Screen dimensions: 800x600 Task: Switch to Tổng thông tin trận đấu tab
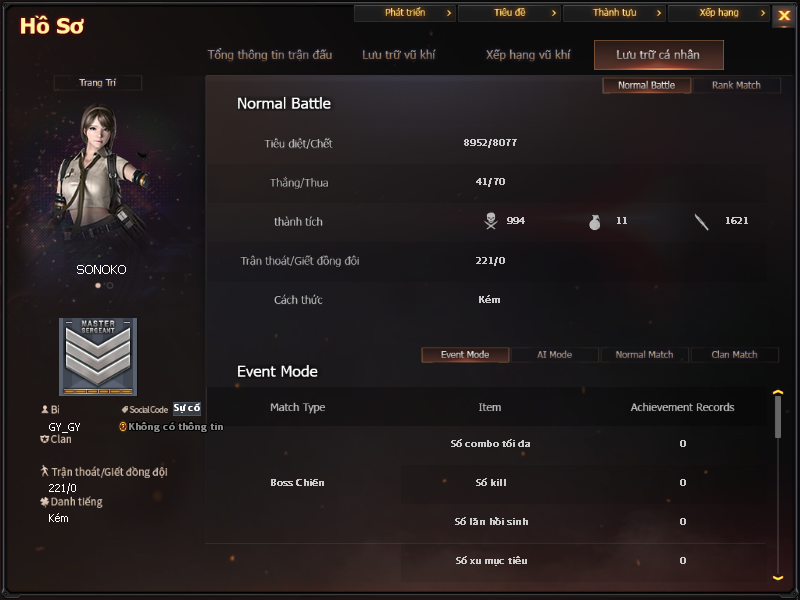[269, 55]
